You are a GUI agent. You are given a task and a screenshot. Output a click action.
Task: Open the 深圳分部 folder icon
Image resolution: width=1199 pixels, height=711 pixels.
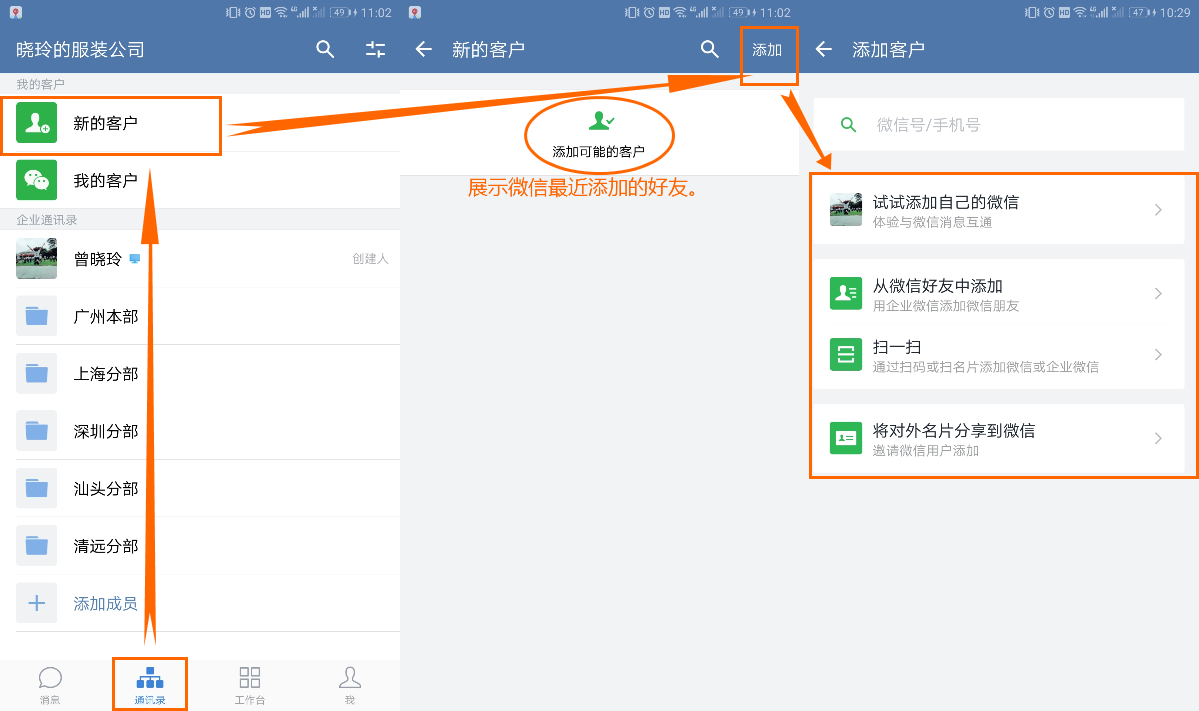coord(37,430)
